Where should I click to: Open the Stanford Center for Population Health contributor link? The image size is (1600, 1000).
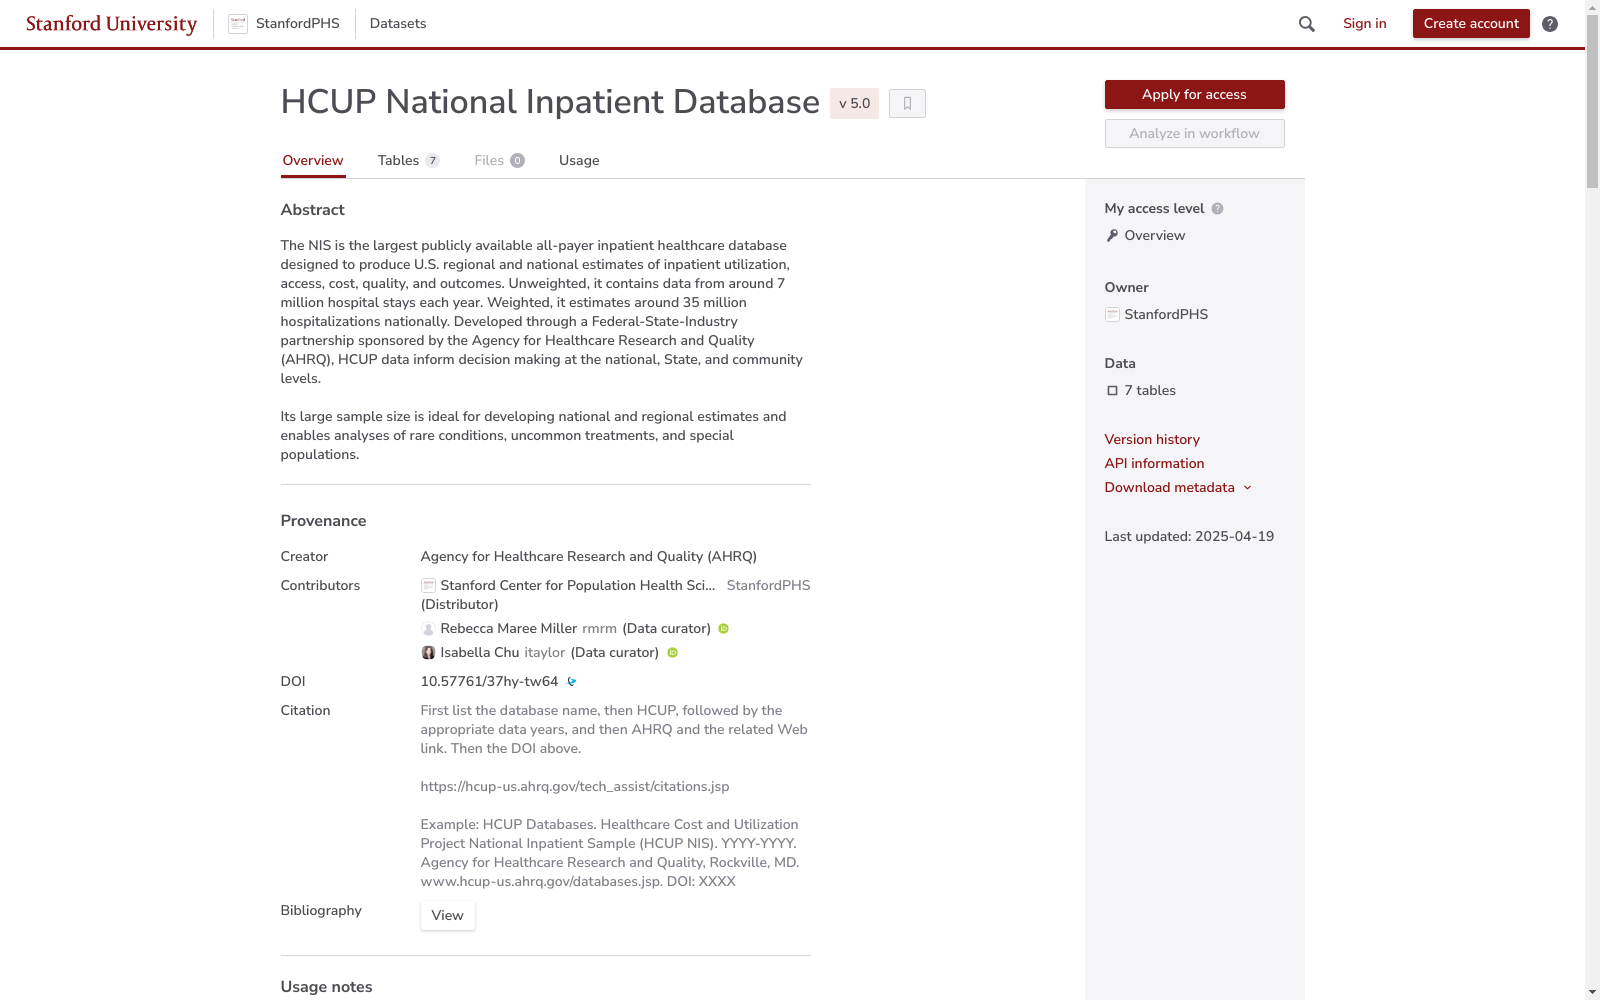click(578, 586)
